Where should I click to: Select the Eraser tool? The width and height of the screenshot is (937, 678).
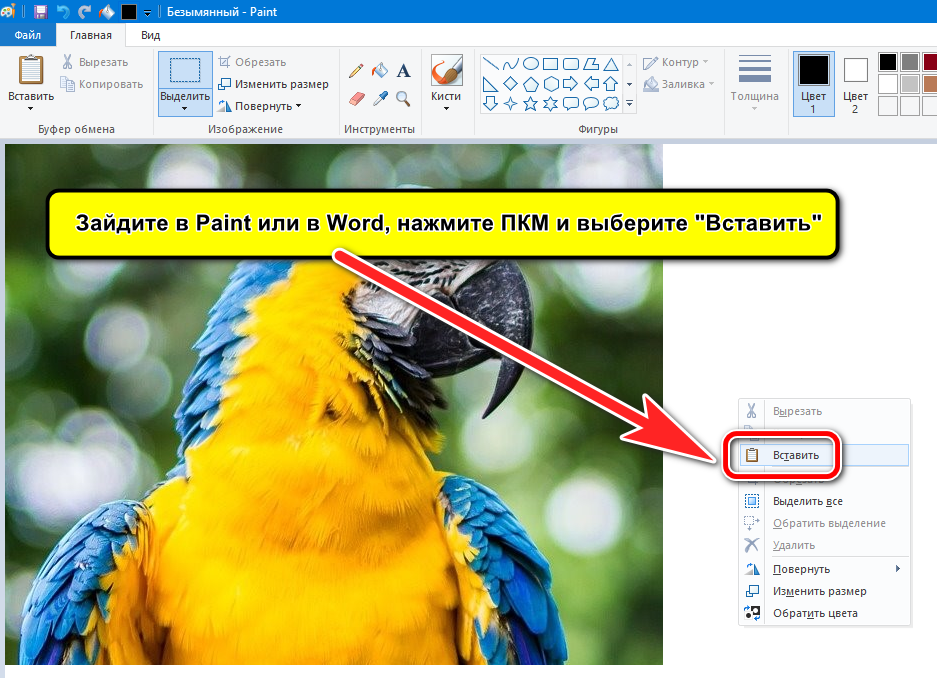pyautogui.click(x=356, y=98)
